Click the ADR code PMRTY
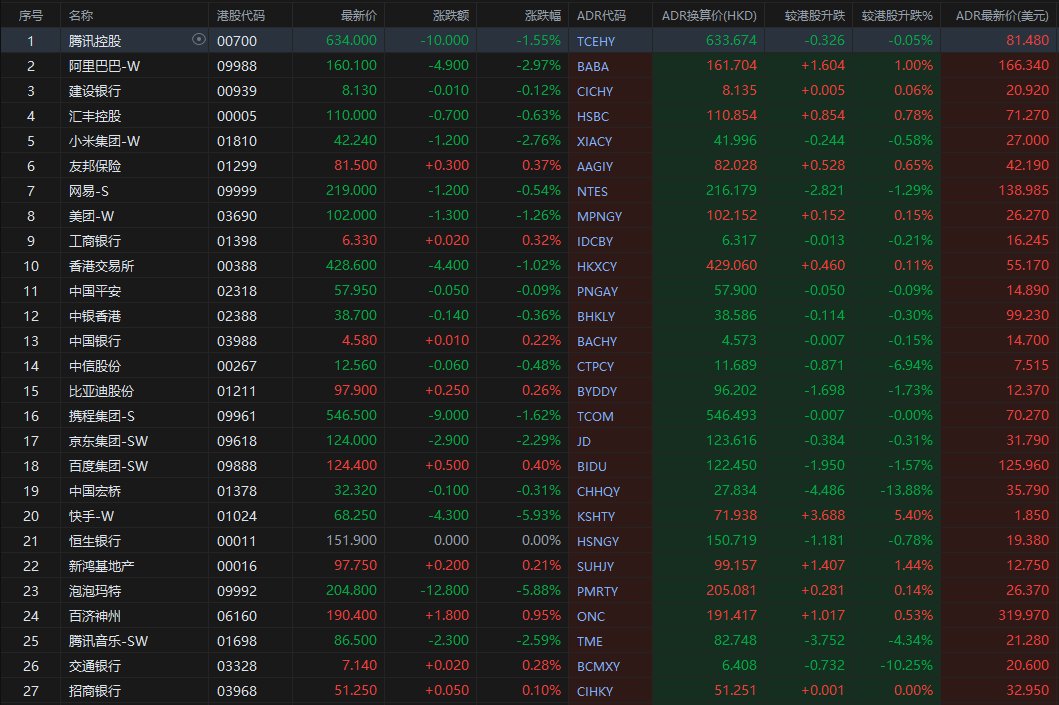Screen dimensions: 1059x705 click(x=597, y=591)
